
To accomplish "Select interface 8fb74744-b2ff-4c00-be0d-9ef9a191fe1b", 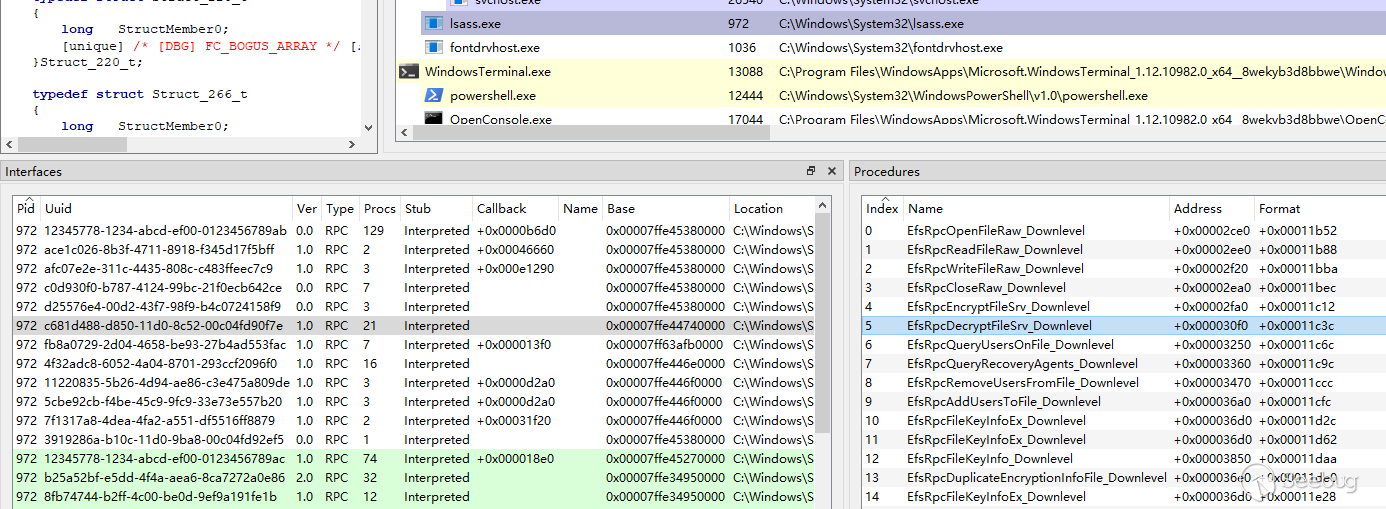I will (159, 496).
